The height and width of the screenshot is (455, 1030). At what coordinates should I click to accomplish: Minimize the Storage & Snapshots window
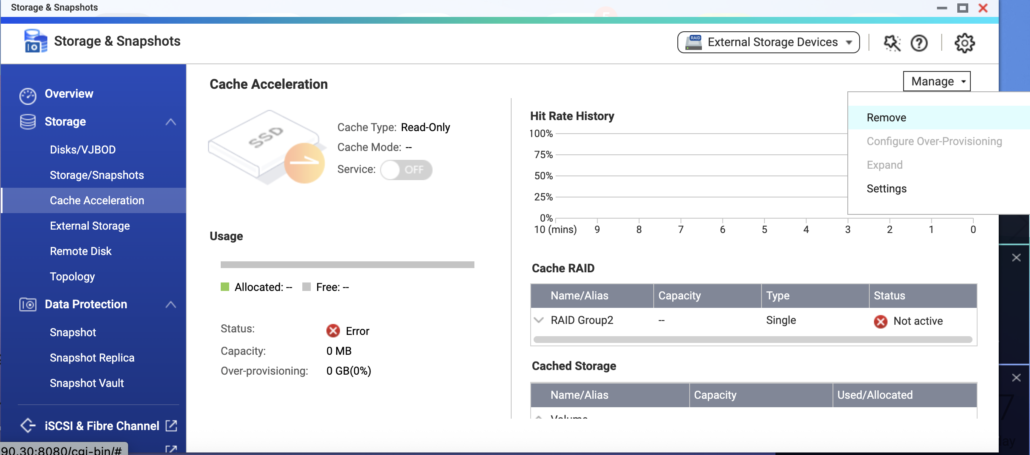click(x=943, y=9)
